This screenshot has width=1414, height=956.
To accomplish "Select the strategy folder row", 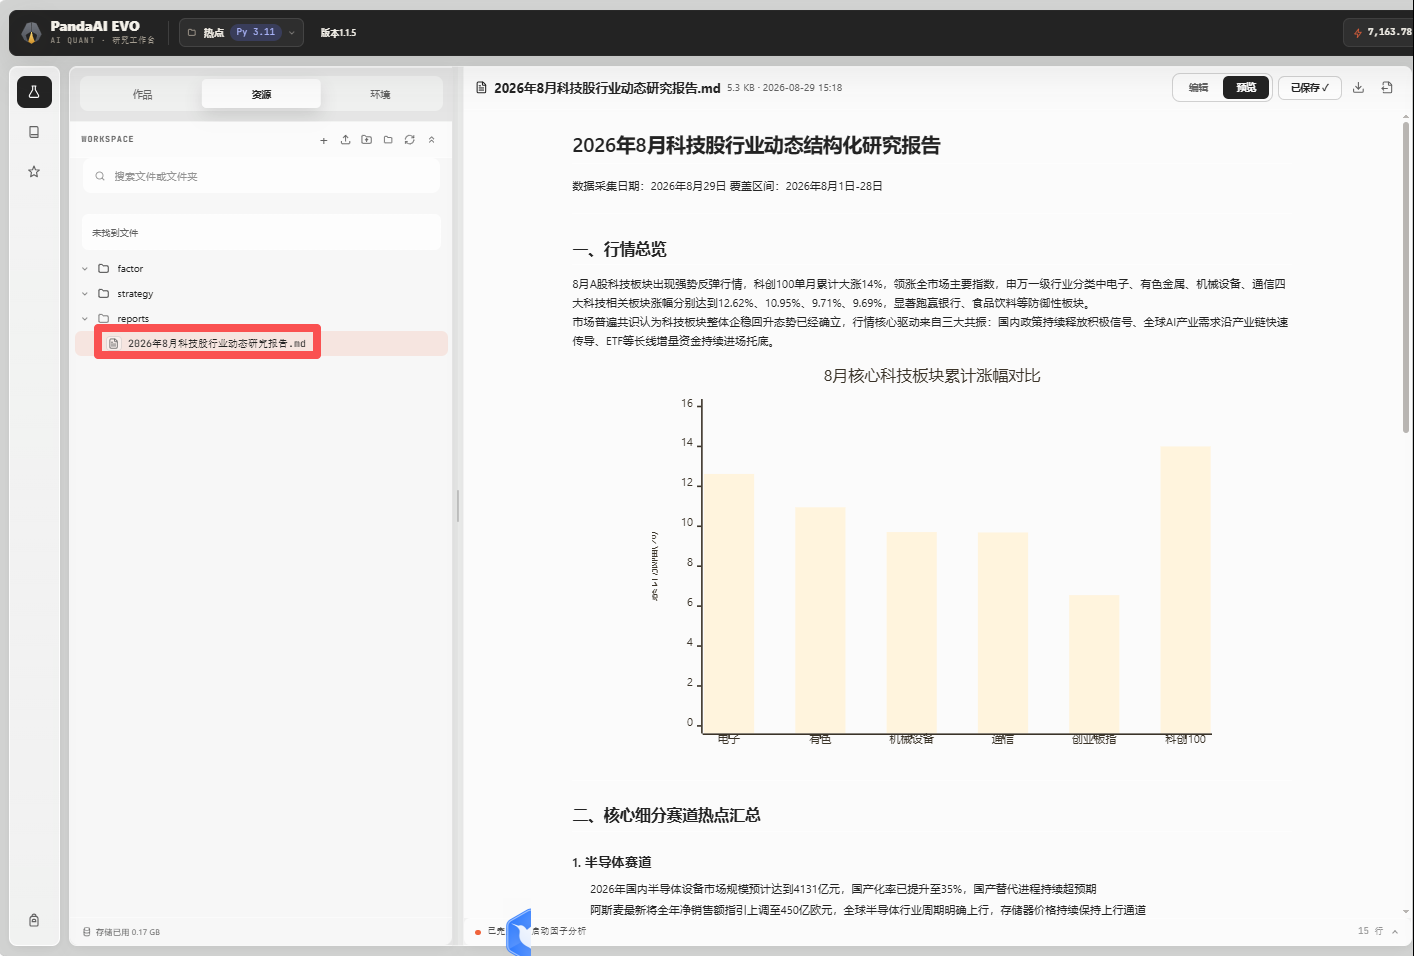I will tap(261, 293).
